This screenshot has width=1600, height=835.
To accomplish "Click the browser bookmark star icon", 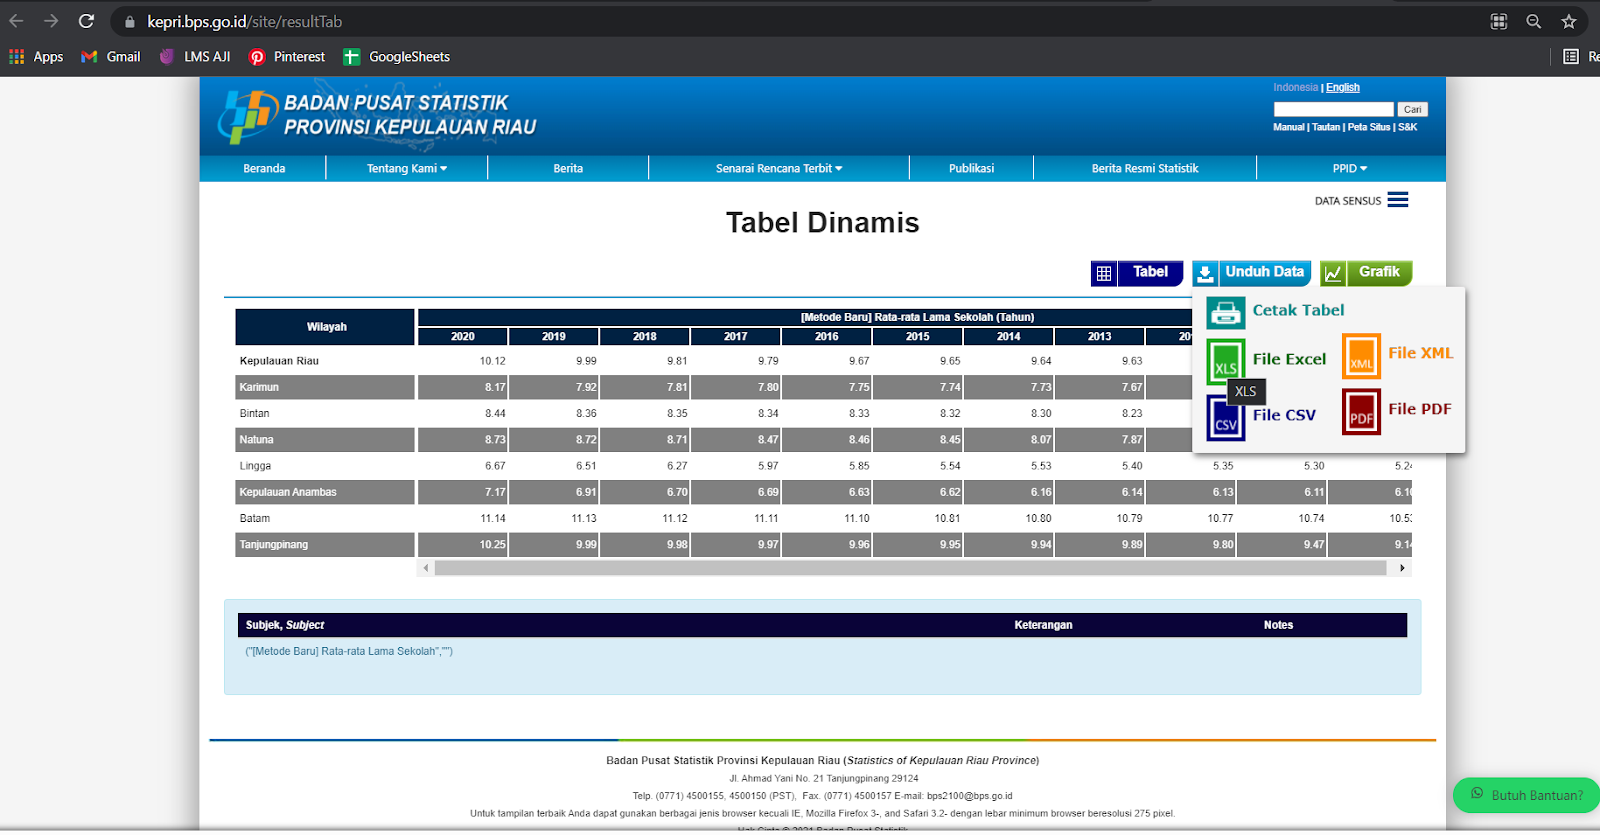I will click(x=1568, y=21).
